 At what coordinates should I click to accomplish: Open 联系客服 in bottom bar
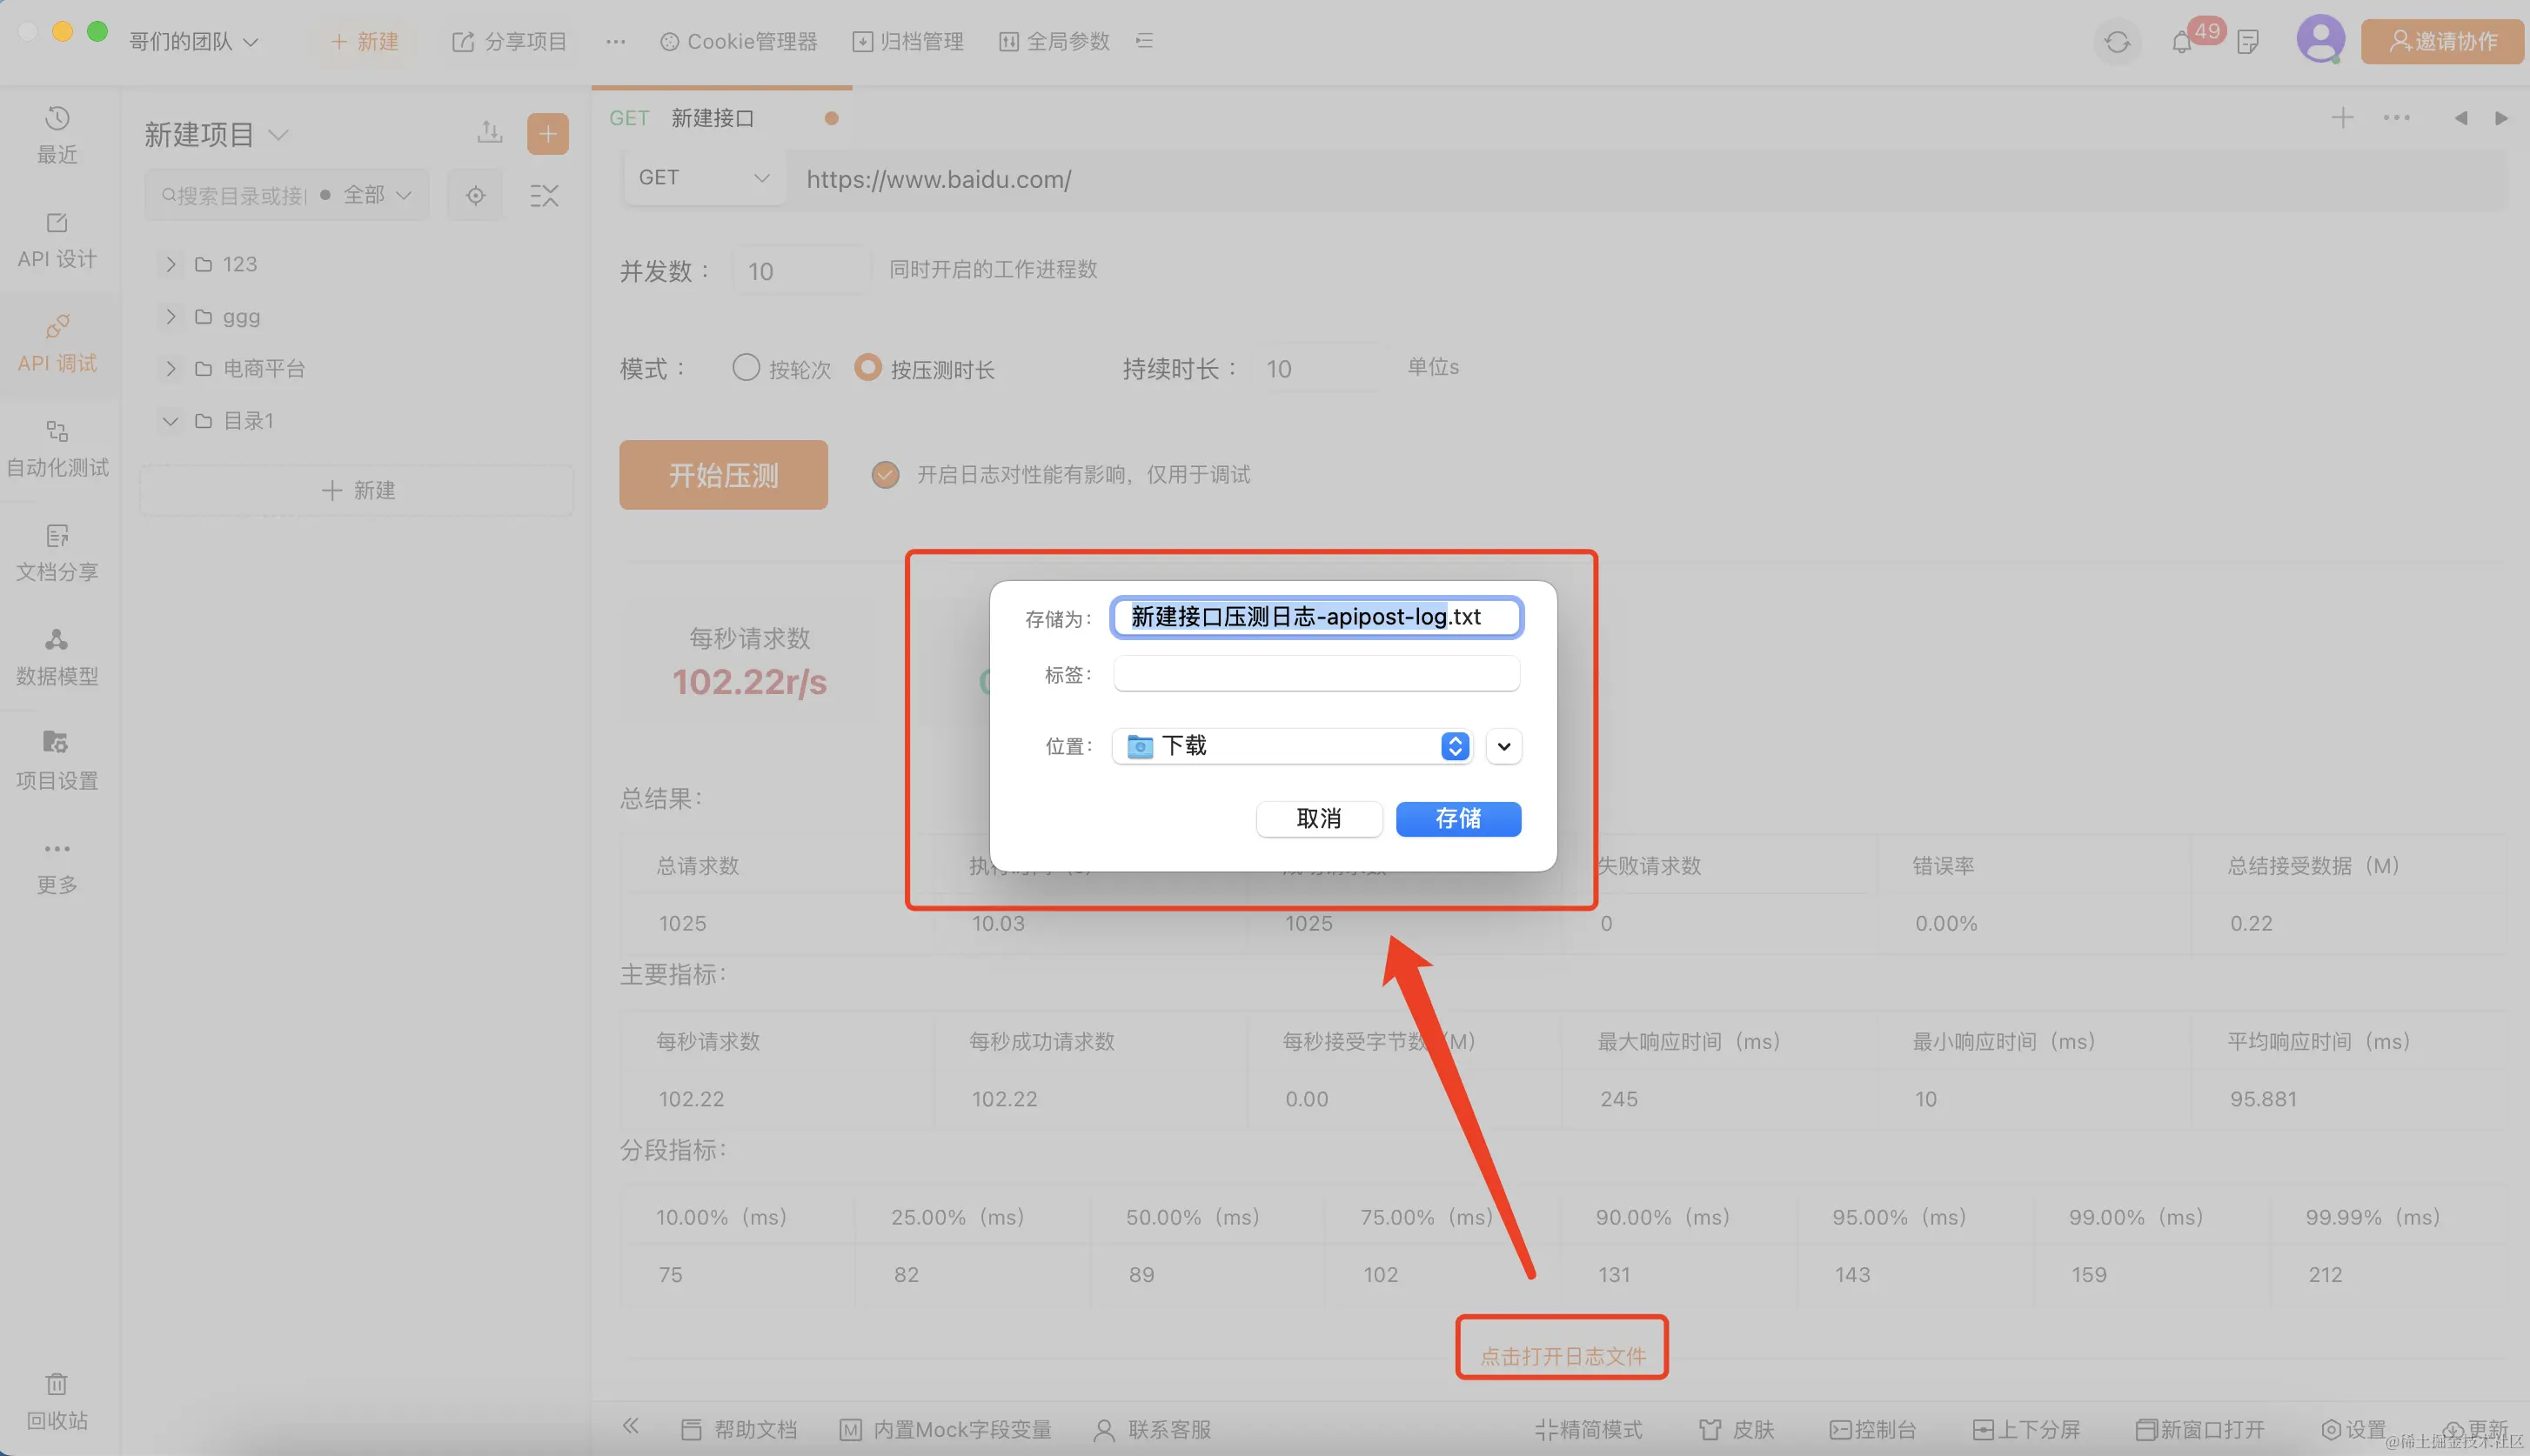[1153, 1429]
